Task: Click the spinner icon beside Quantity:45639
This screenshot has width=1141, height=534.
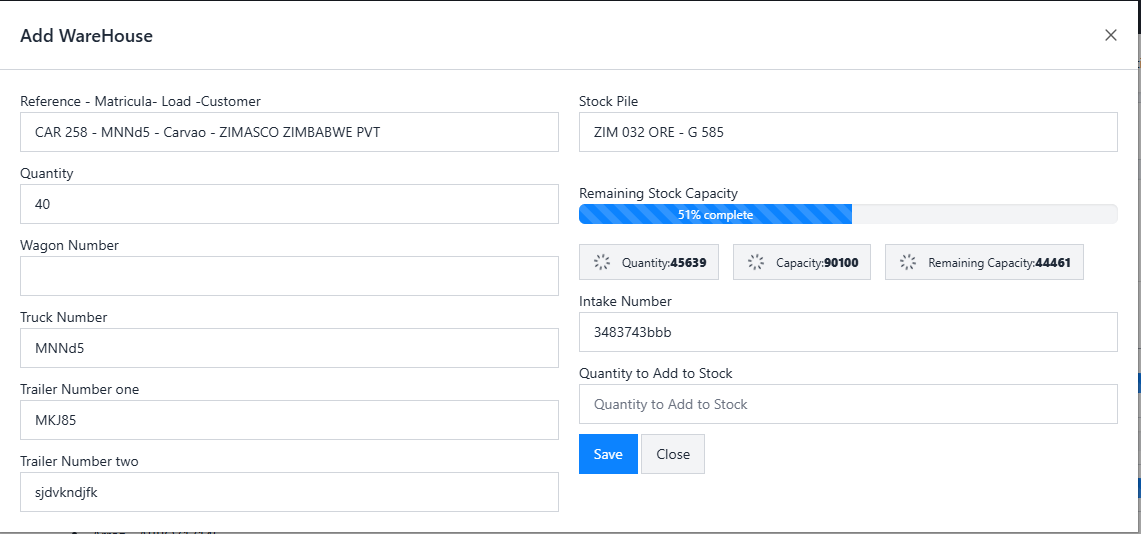Action: (601, 262)
